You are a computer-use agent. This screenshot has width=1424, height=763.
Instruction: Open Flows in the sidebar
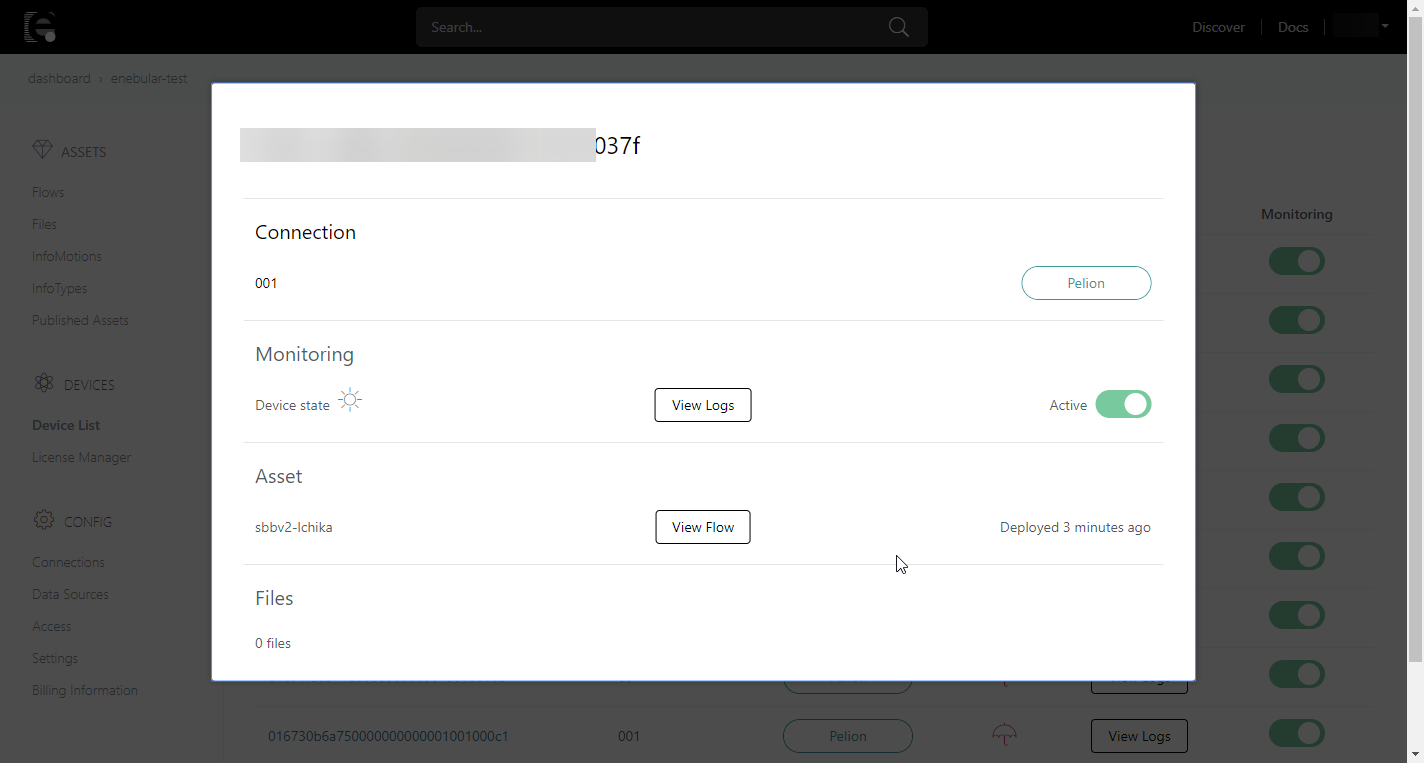48,192
